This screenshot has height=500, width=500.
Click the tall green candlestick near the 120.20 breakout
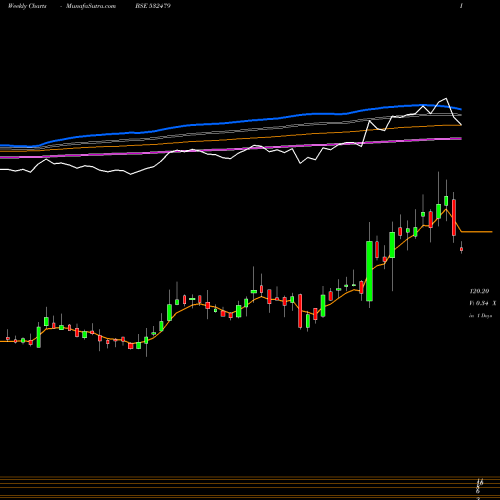pyautogui.click(x=369, y=271)
